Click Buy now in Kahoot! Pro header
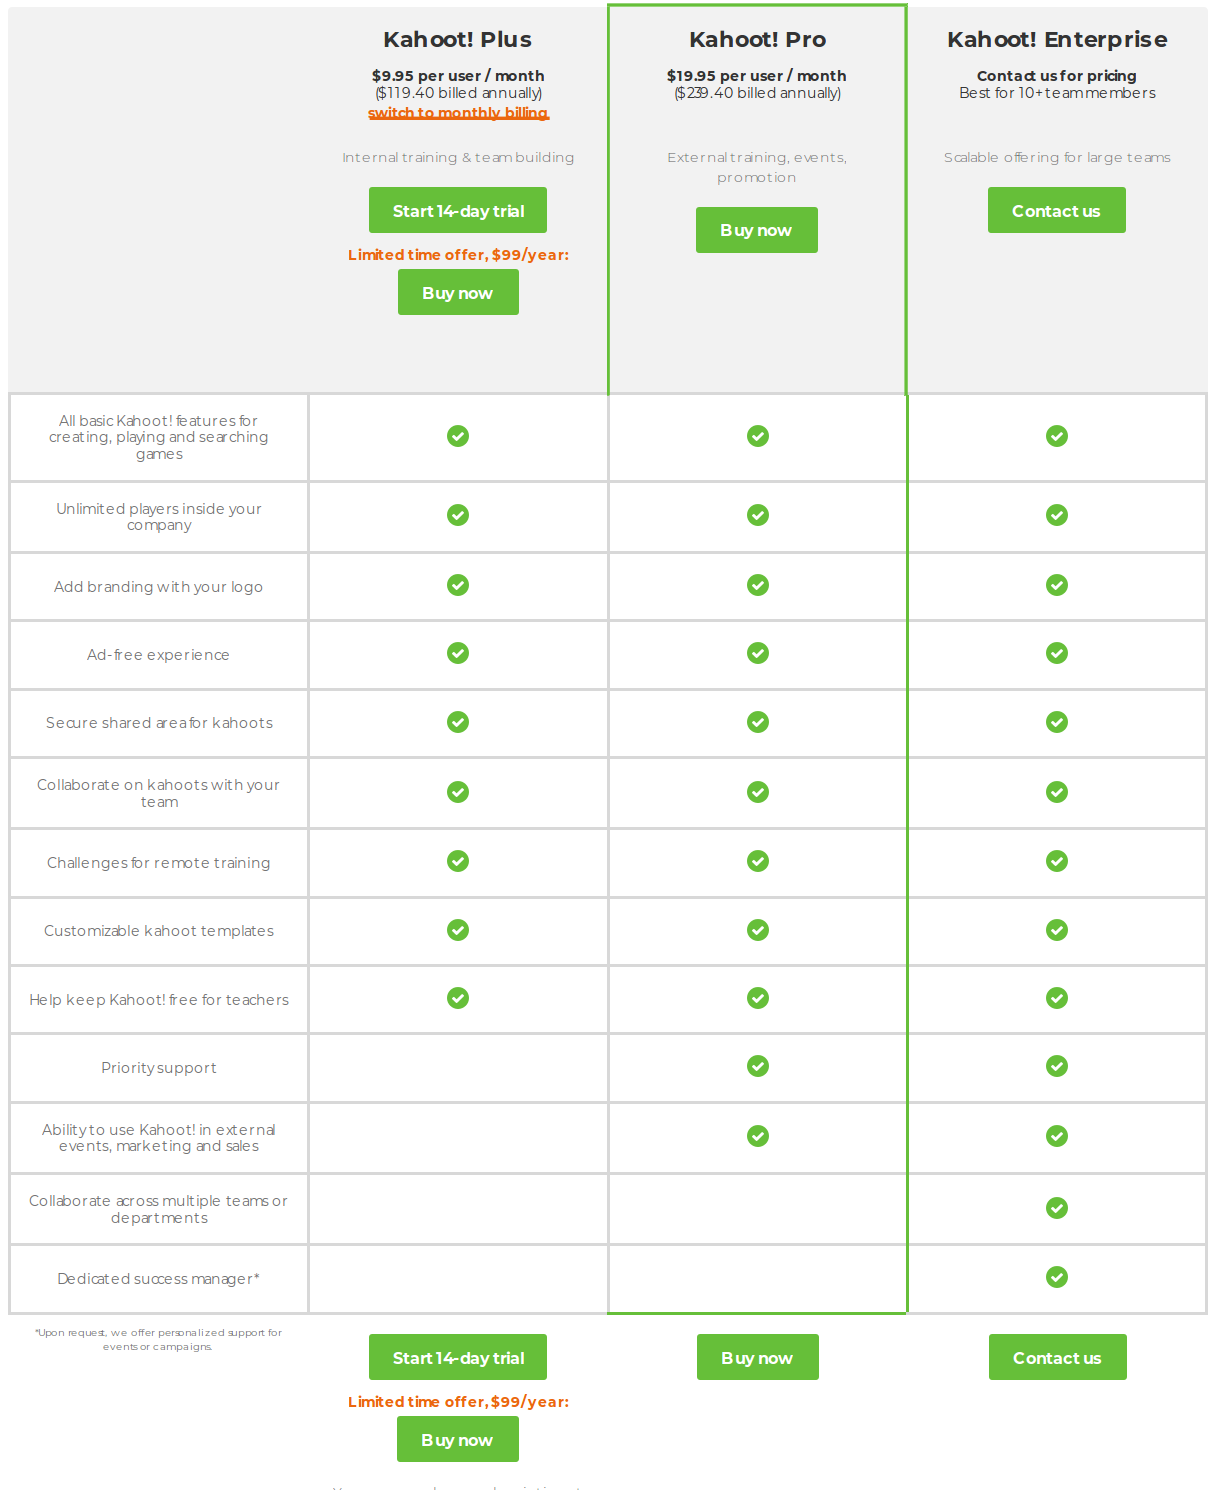This screenshot has height=1490, width=1220. point(756,230)
